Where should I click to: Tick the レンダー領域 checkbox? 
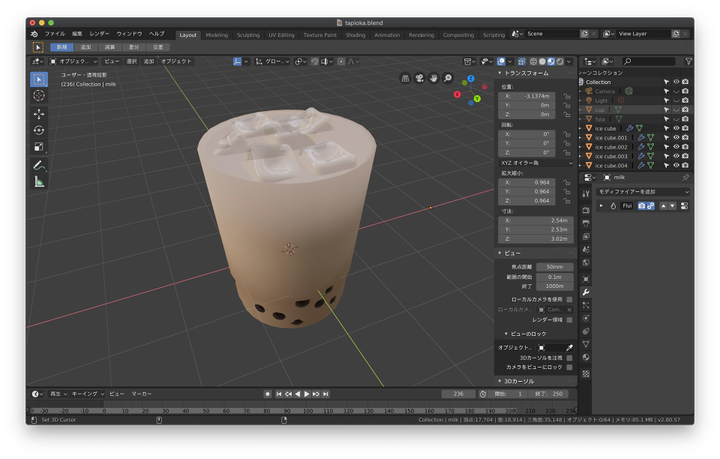pyautogui.click(x=569, y=320)
